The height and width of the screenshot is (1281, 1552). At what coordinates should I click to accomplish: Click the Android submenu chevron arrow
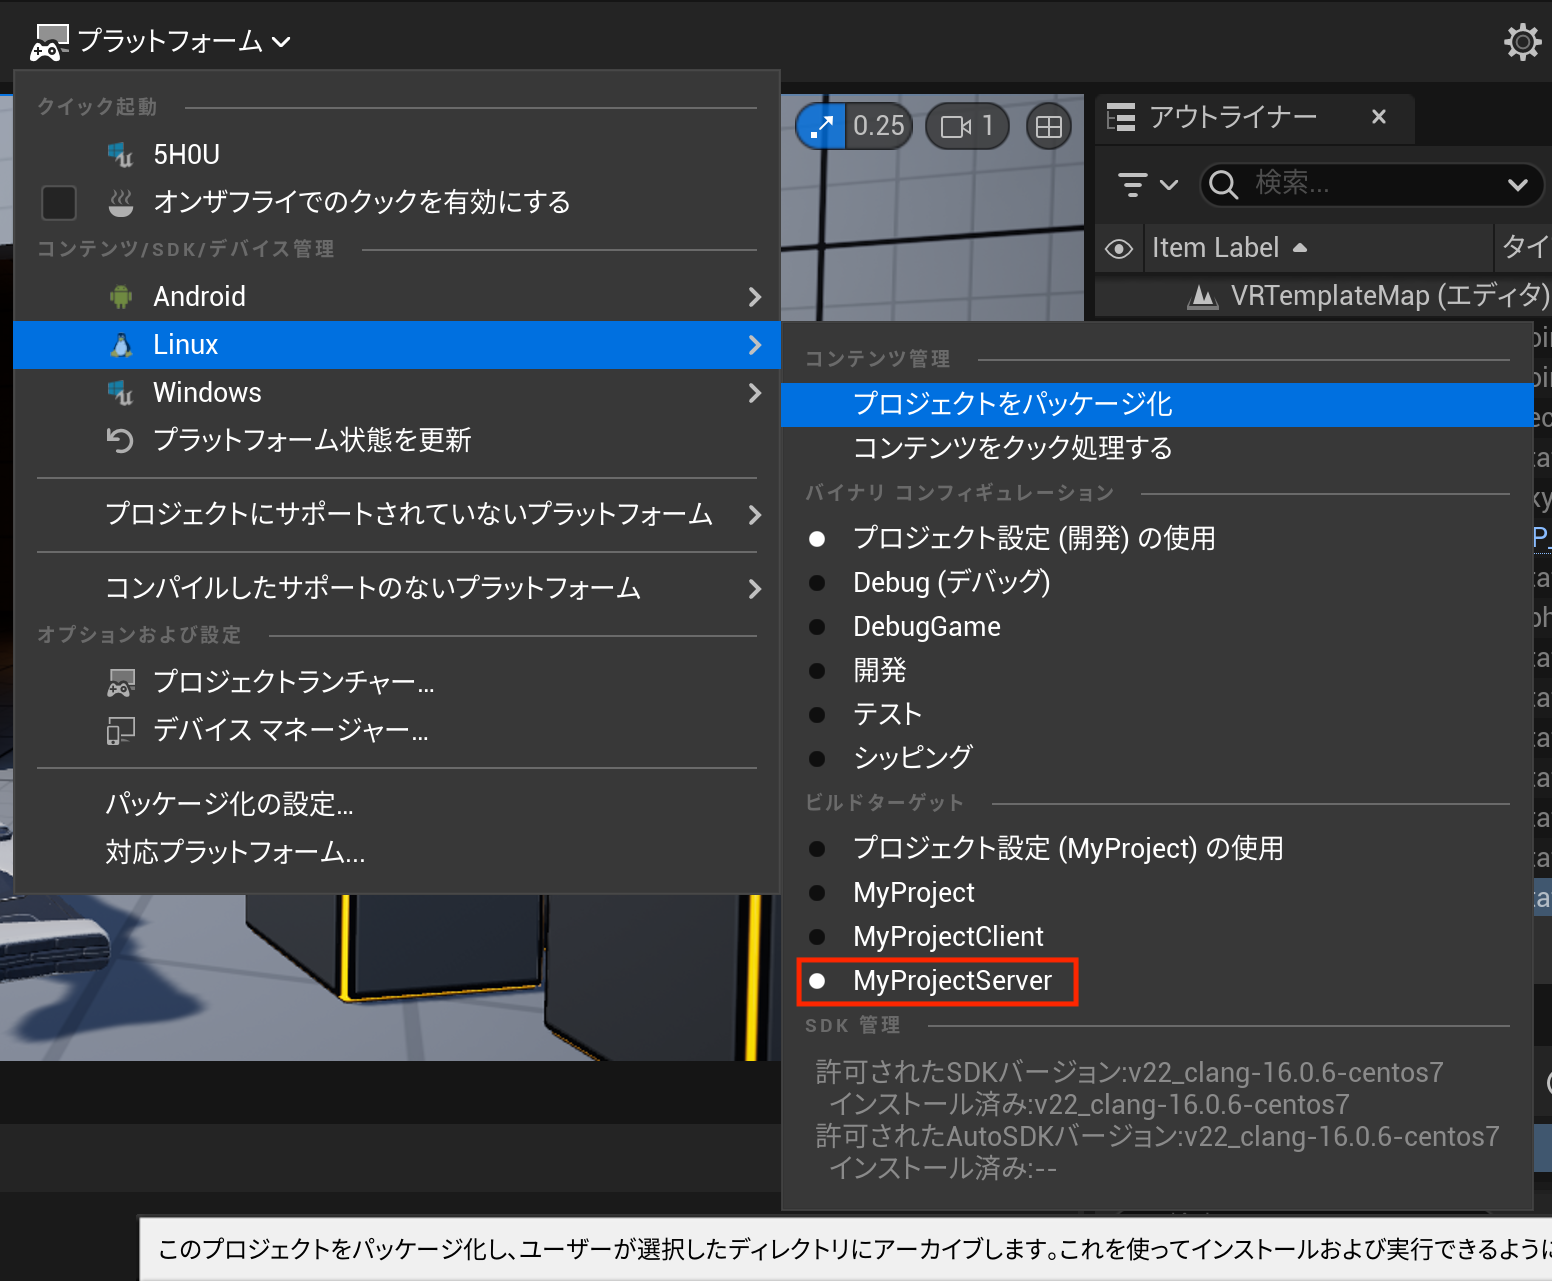[x=755, y=296]
